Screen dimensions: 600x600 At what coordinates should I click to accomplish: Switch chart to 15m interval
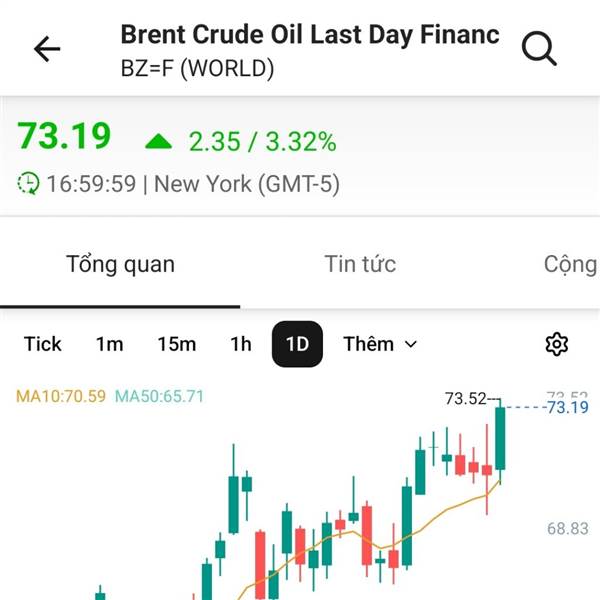[x=176, y=344]
